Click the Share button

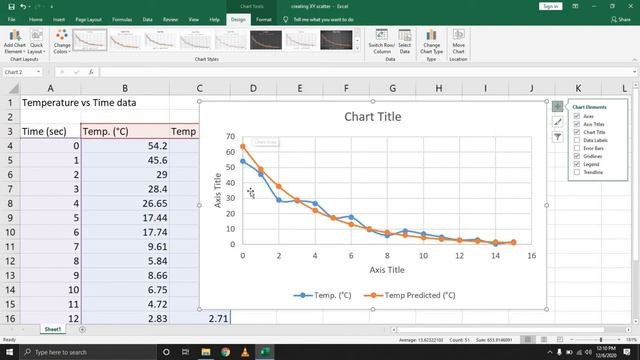coord(621,20)
